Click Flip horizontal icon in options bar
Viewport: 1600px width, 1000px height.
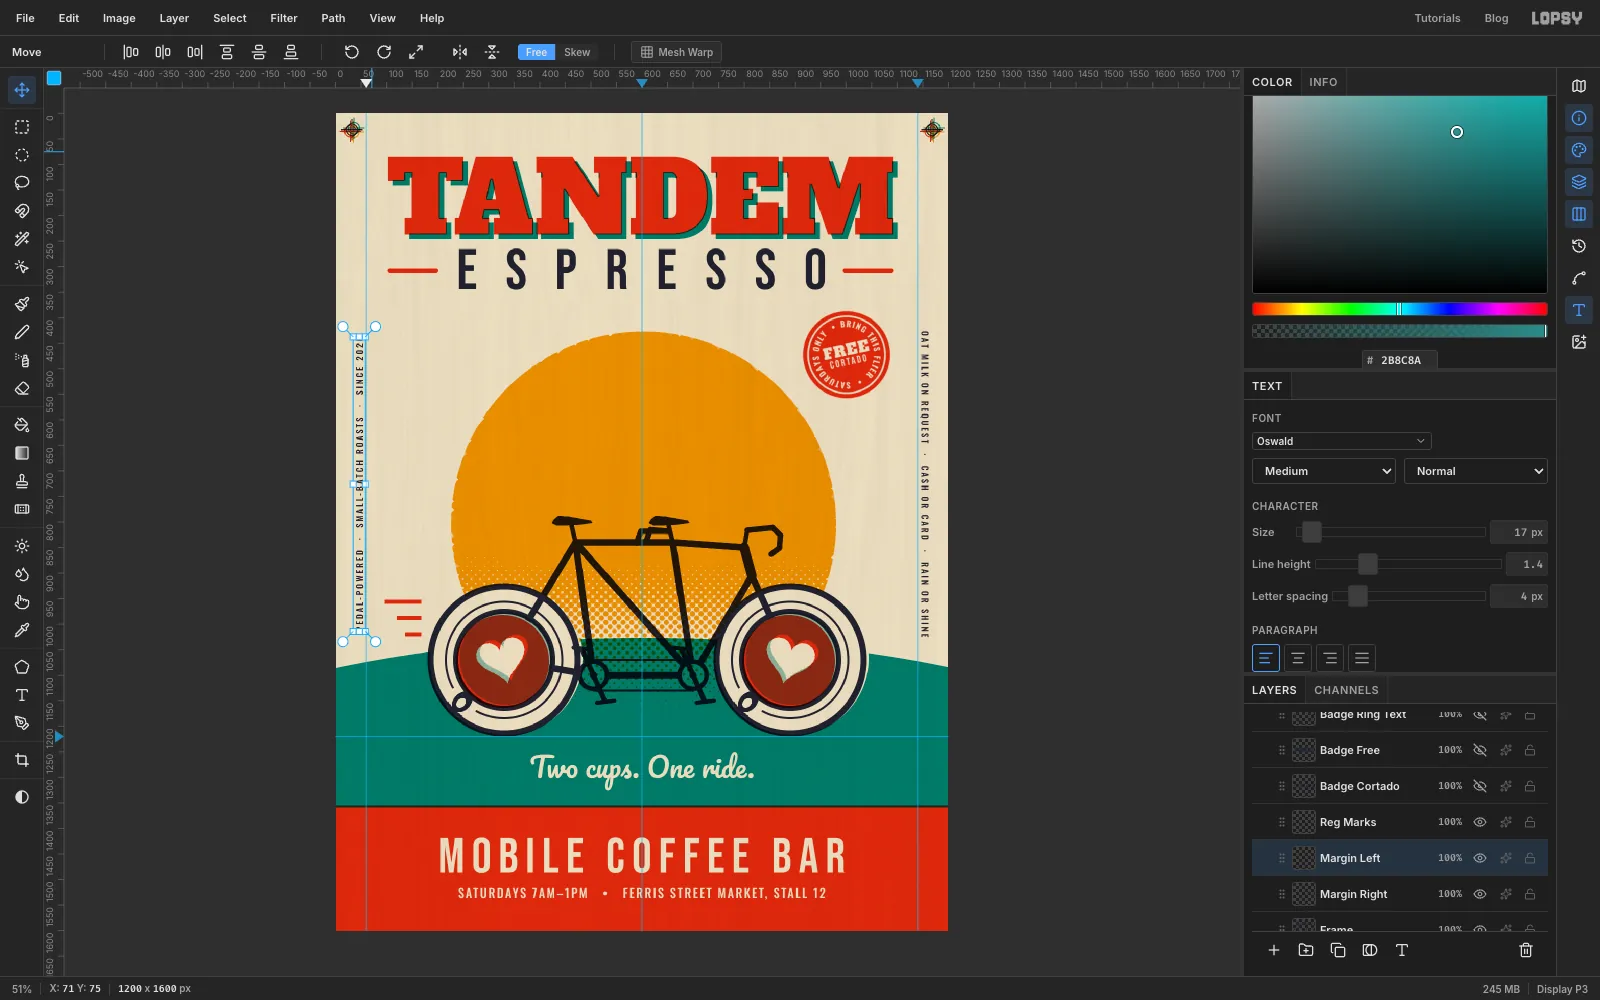460,52
